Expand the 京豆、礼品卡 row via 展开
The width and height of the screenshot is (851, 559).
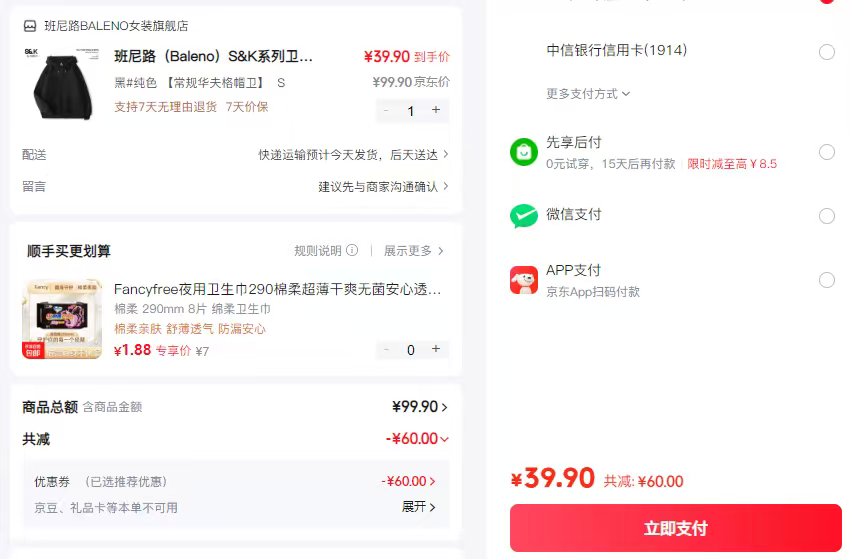419,507
